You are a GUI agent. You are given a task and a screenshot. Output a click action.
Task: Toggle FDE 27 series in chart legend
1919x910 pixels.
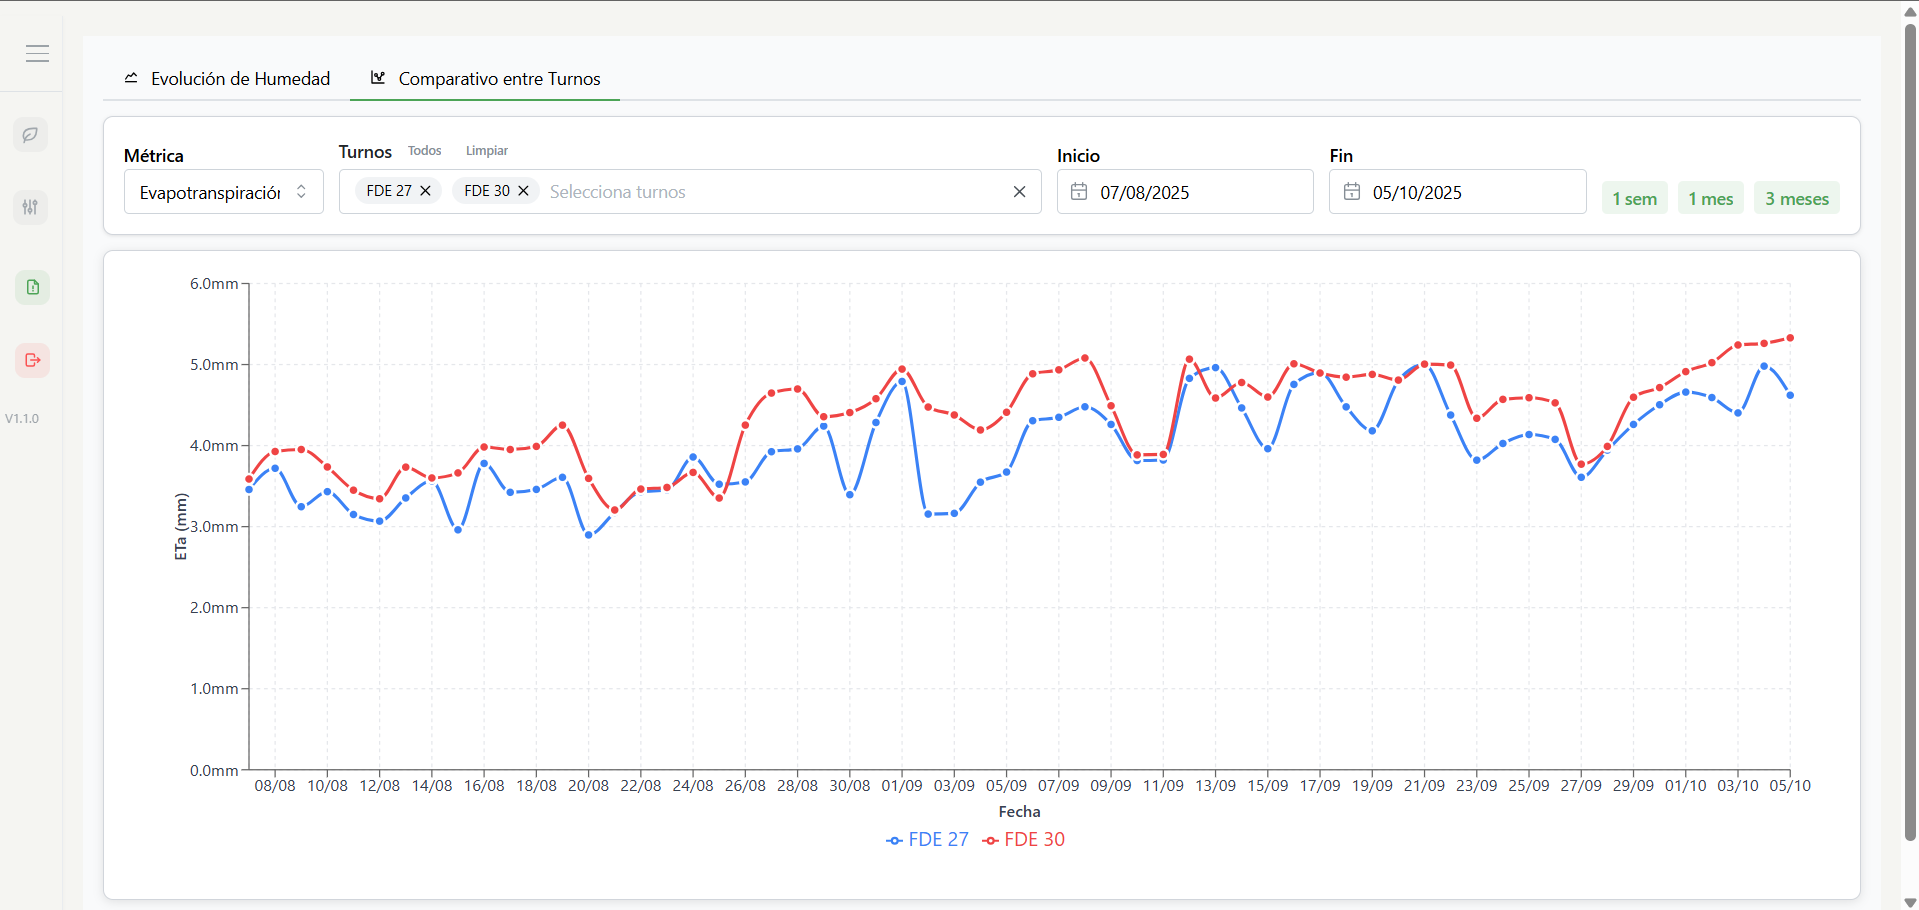click(x=927, y=840)
